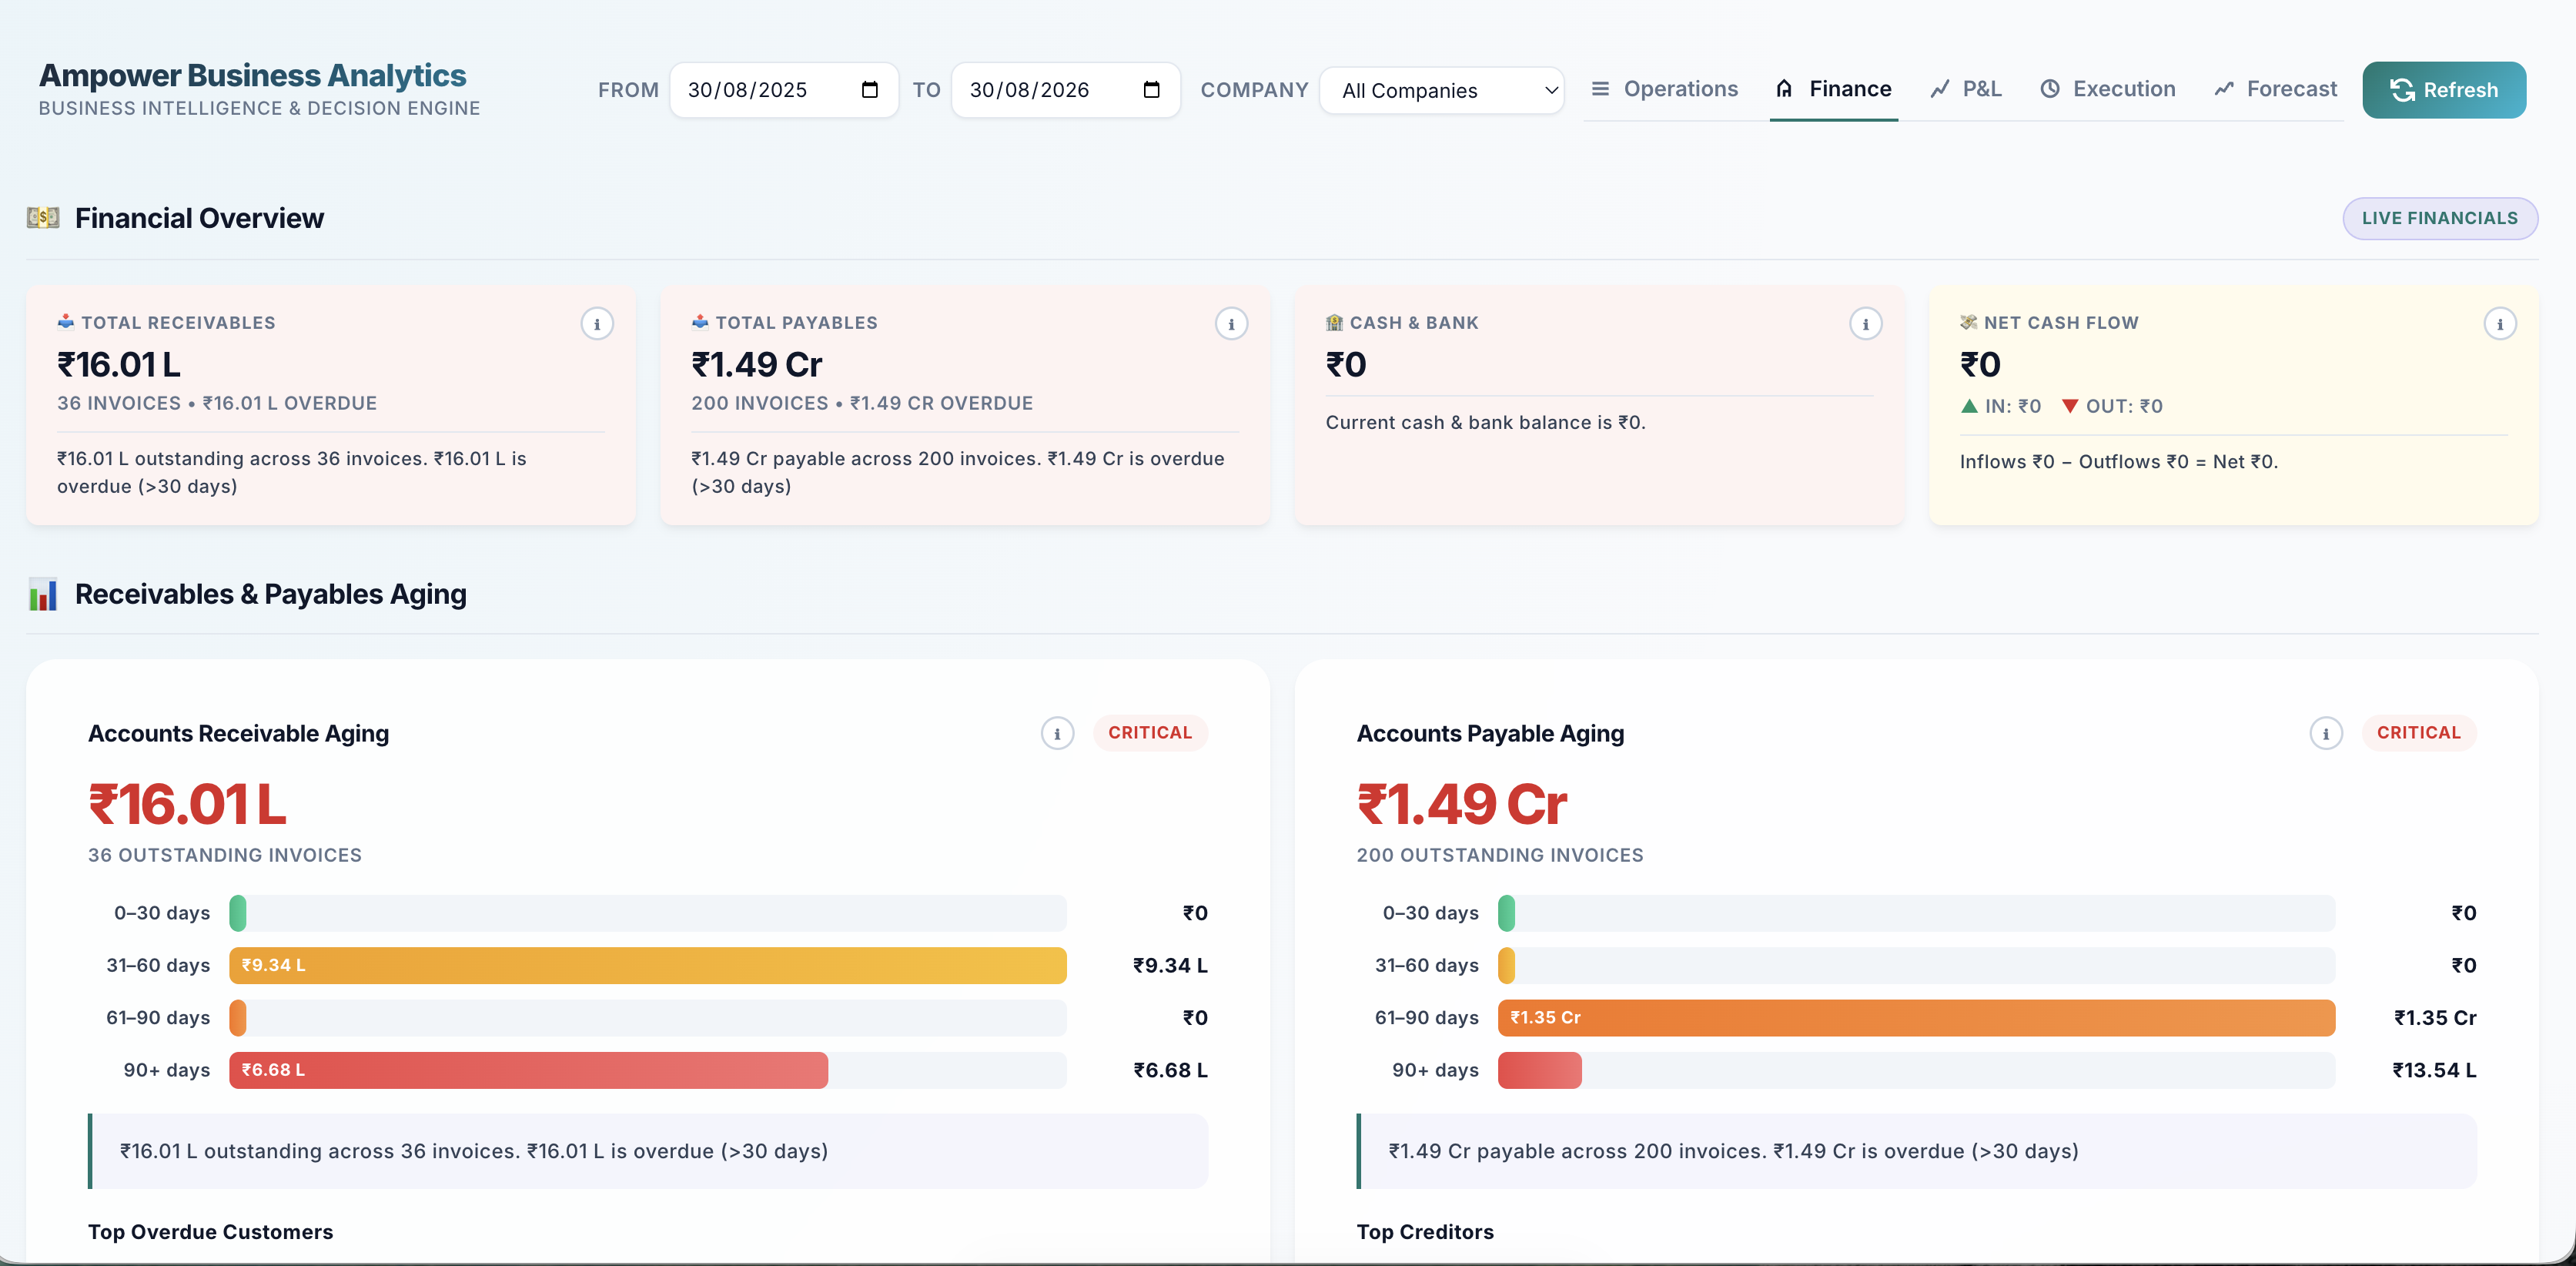The image size is (2576, 1266).
Task: Click the Top Overdue Customers heading
Action: click(x=210, y=1232)
